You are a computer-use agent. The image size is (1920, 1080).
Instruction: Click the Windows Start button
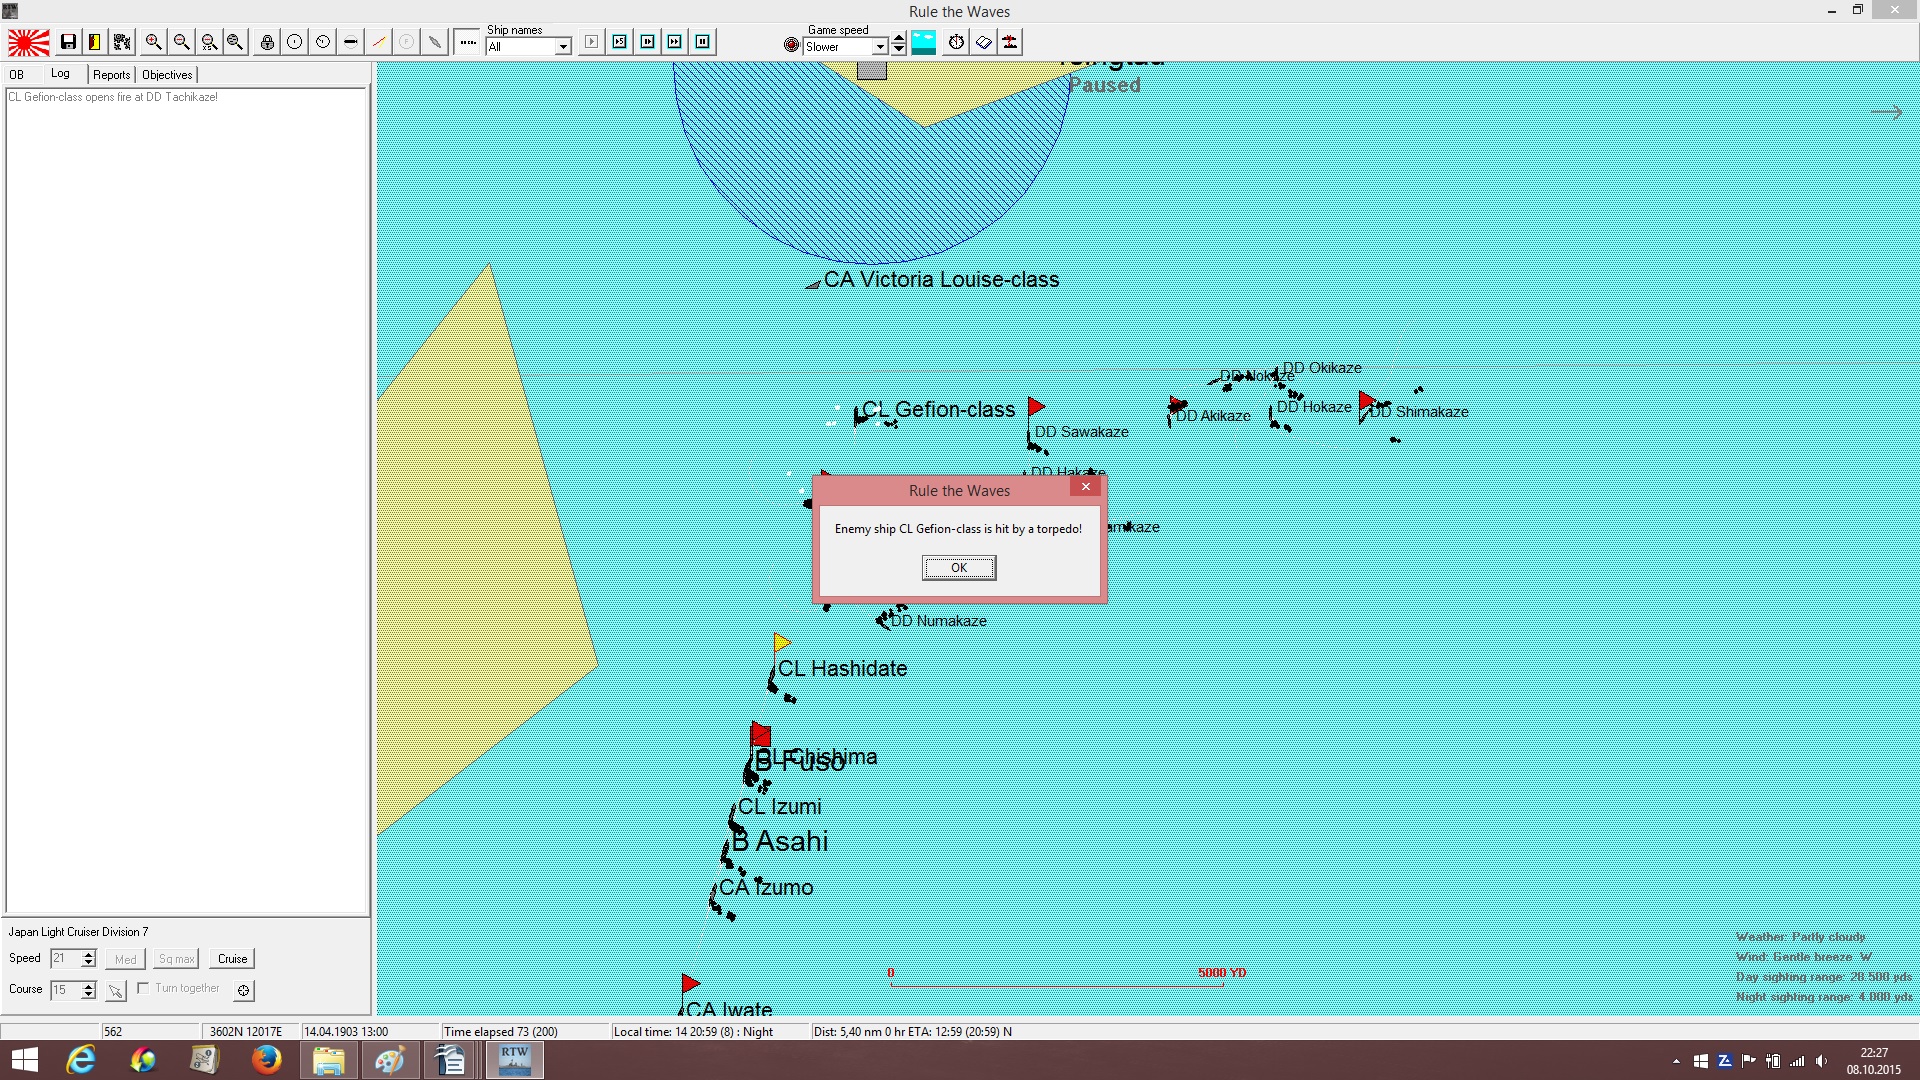(x=24, y=1060)
